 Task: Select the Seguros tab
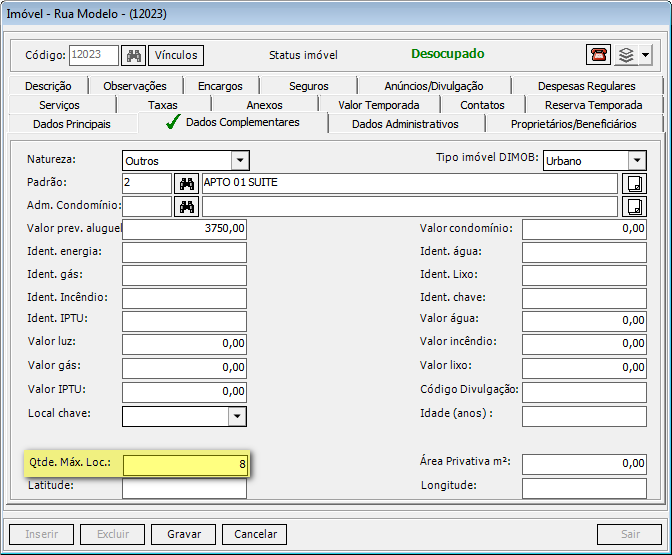tap(309, 86)
